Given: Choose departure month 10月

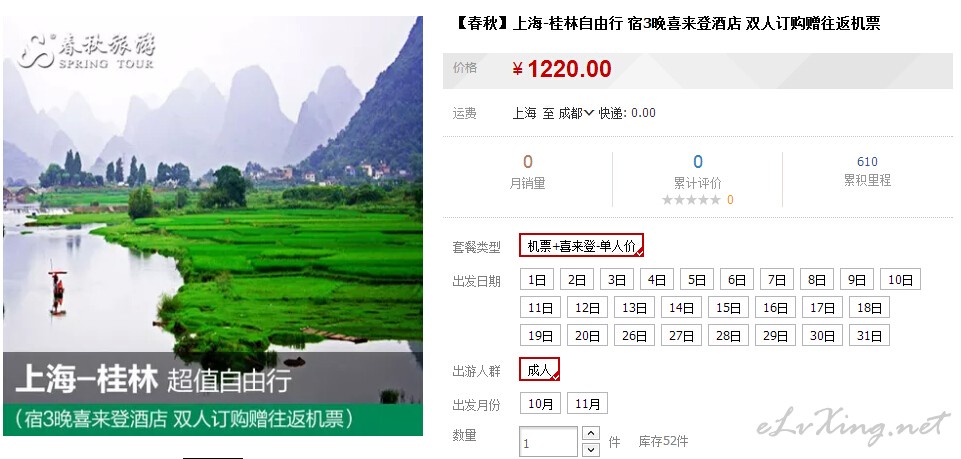Looking at the screenshot, I should coord(540,403).
